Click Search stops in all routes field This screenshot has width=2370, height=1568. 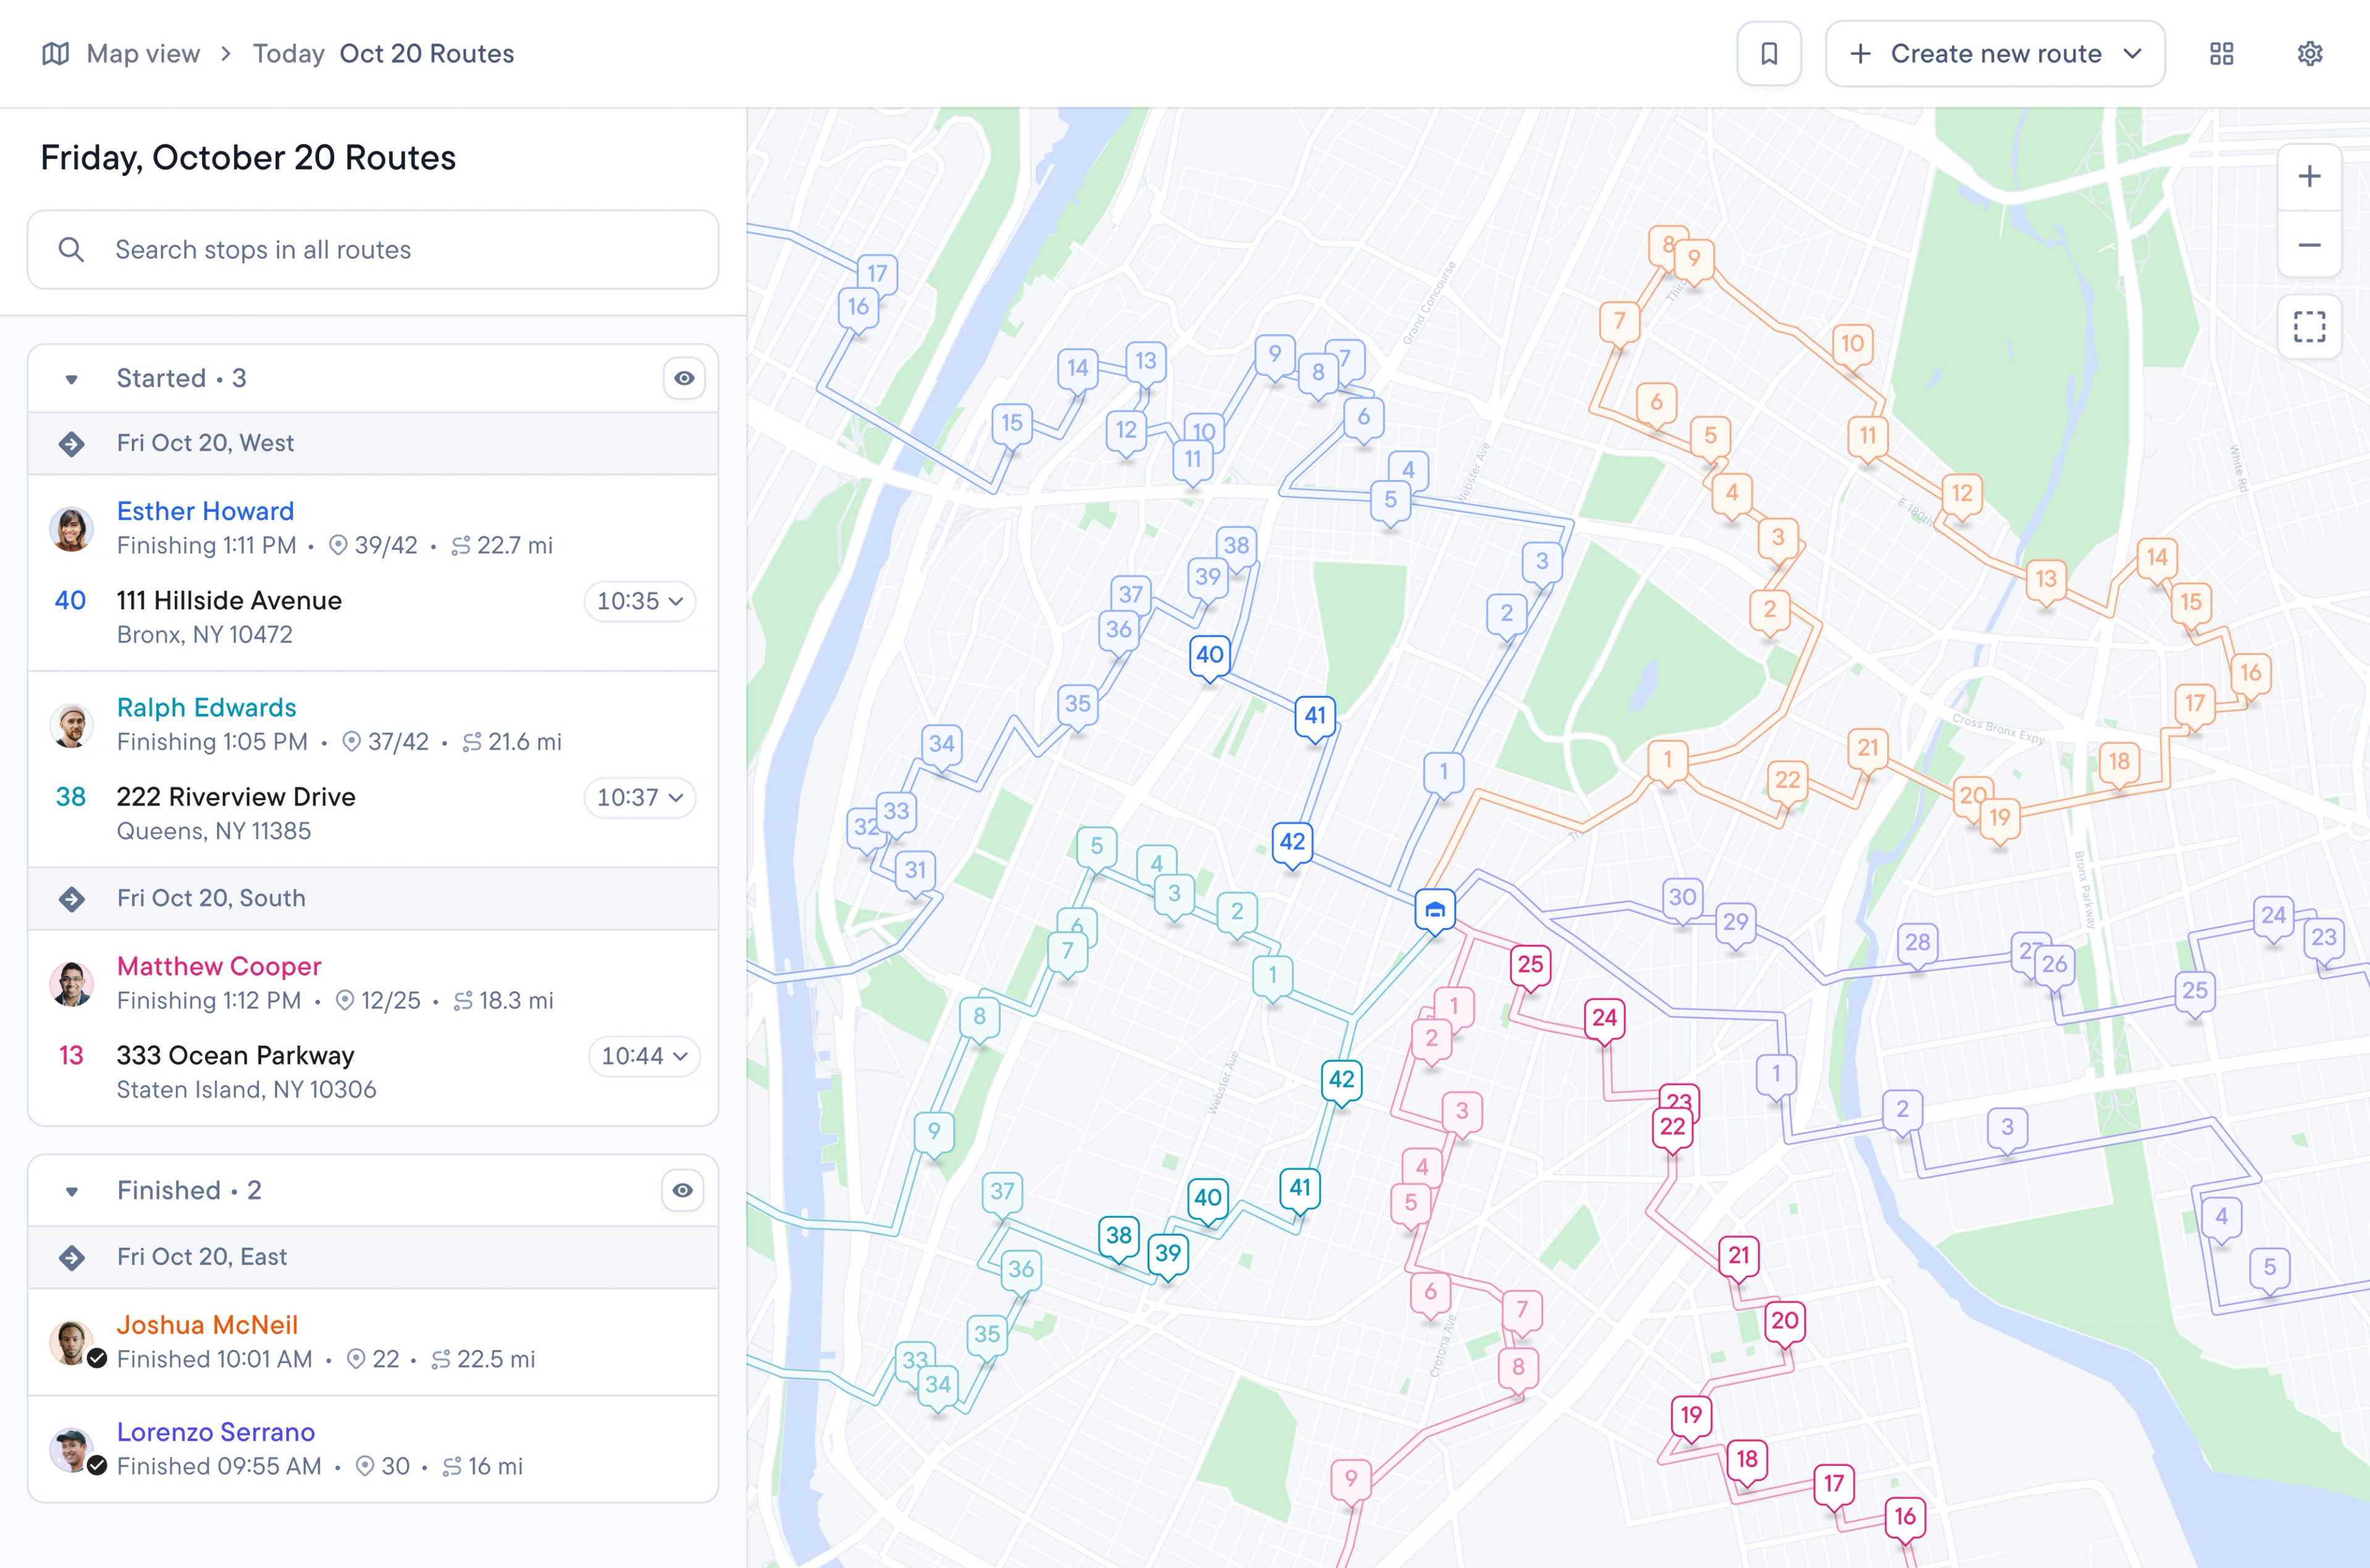[x=373, y=250]
